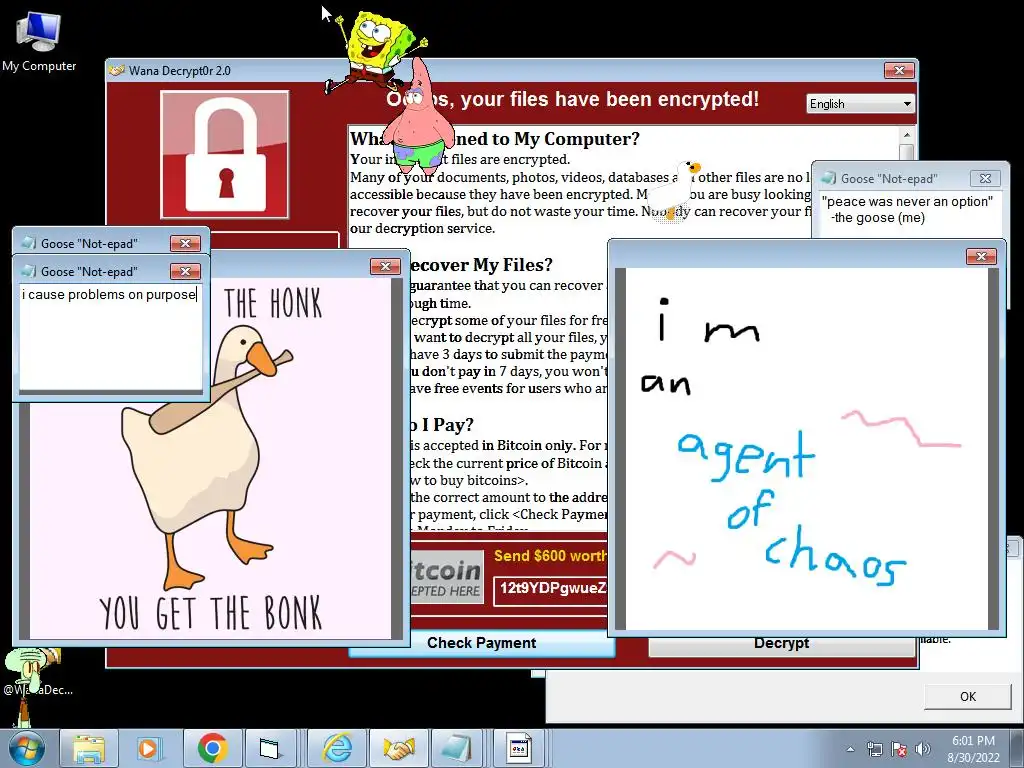Image resolution: width=1024 pixels, height=768 pixels.
Task: Close the rear Goose Not-epad window behind
Action: (x=185, y=243)
